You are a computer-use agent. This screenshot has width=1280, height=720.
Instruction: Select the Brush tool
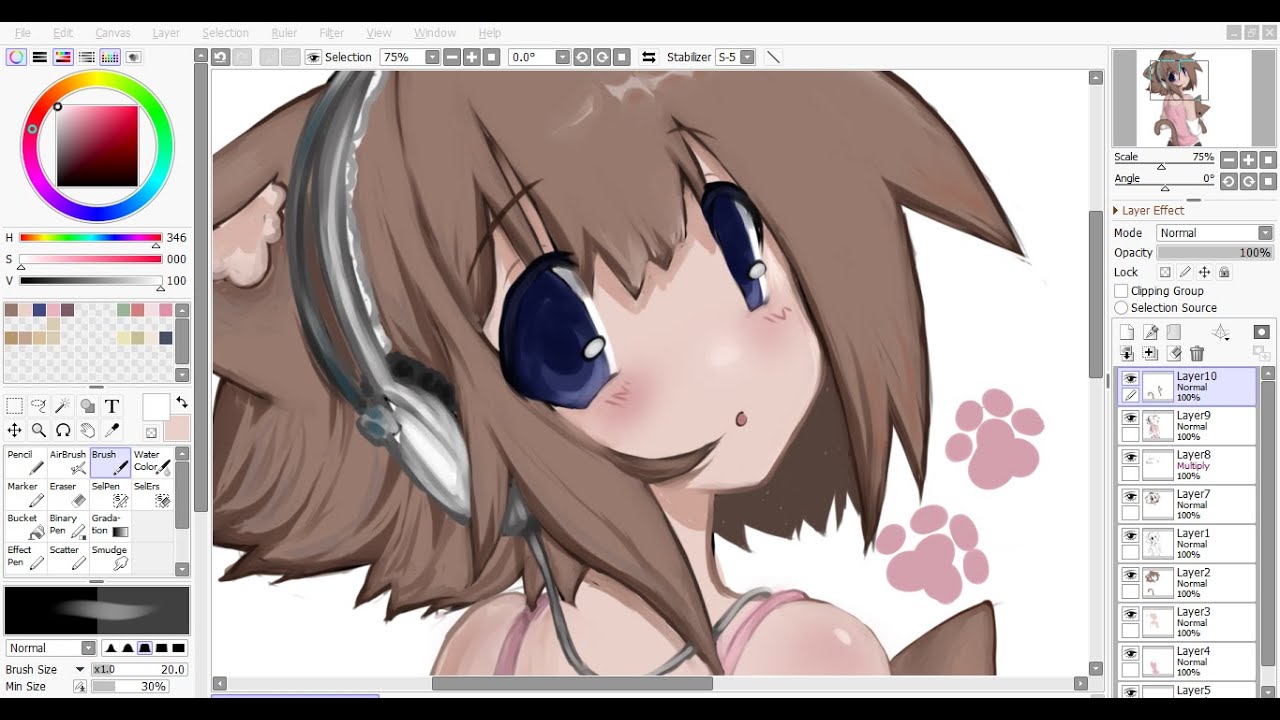[110, 461]
